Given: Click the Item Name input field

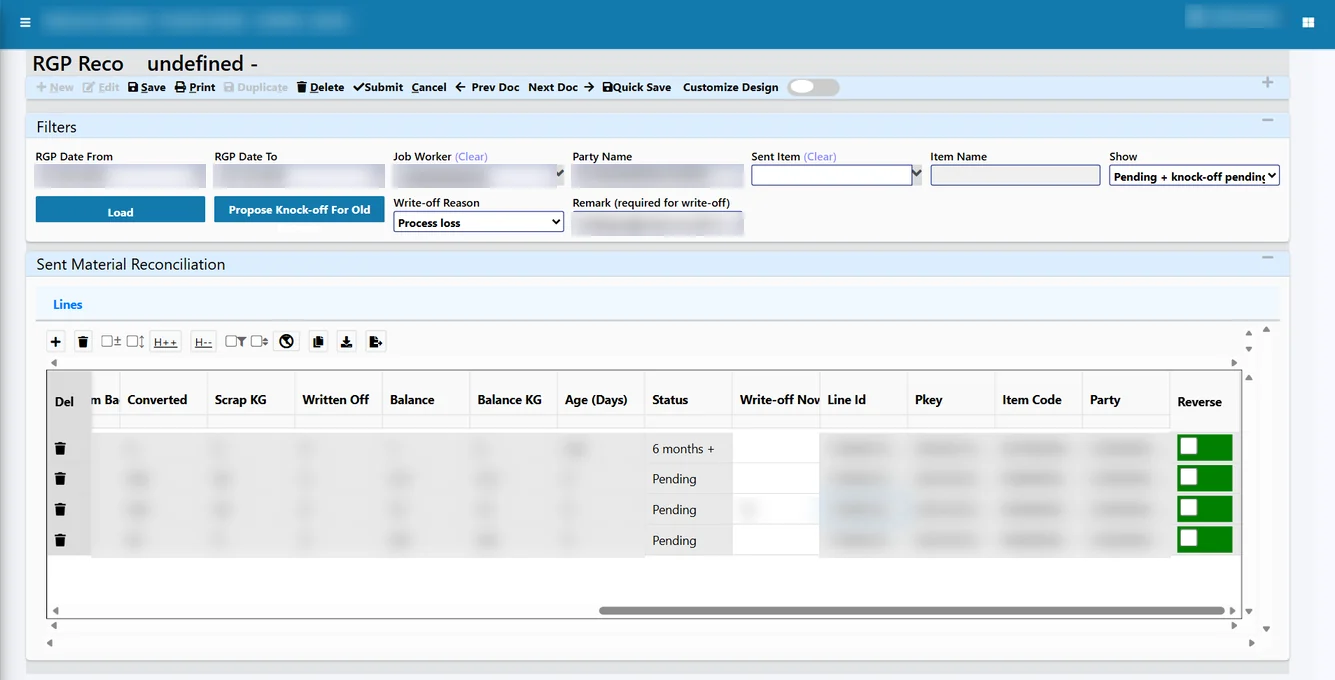Looking at the screenshot, I should (x=1015, y=175).
